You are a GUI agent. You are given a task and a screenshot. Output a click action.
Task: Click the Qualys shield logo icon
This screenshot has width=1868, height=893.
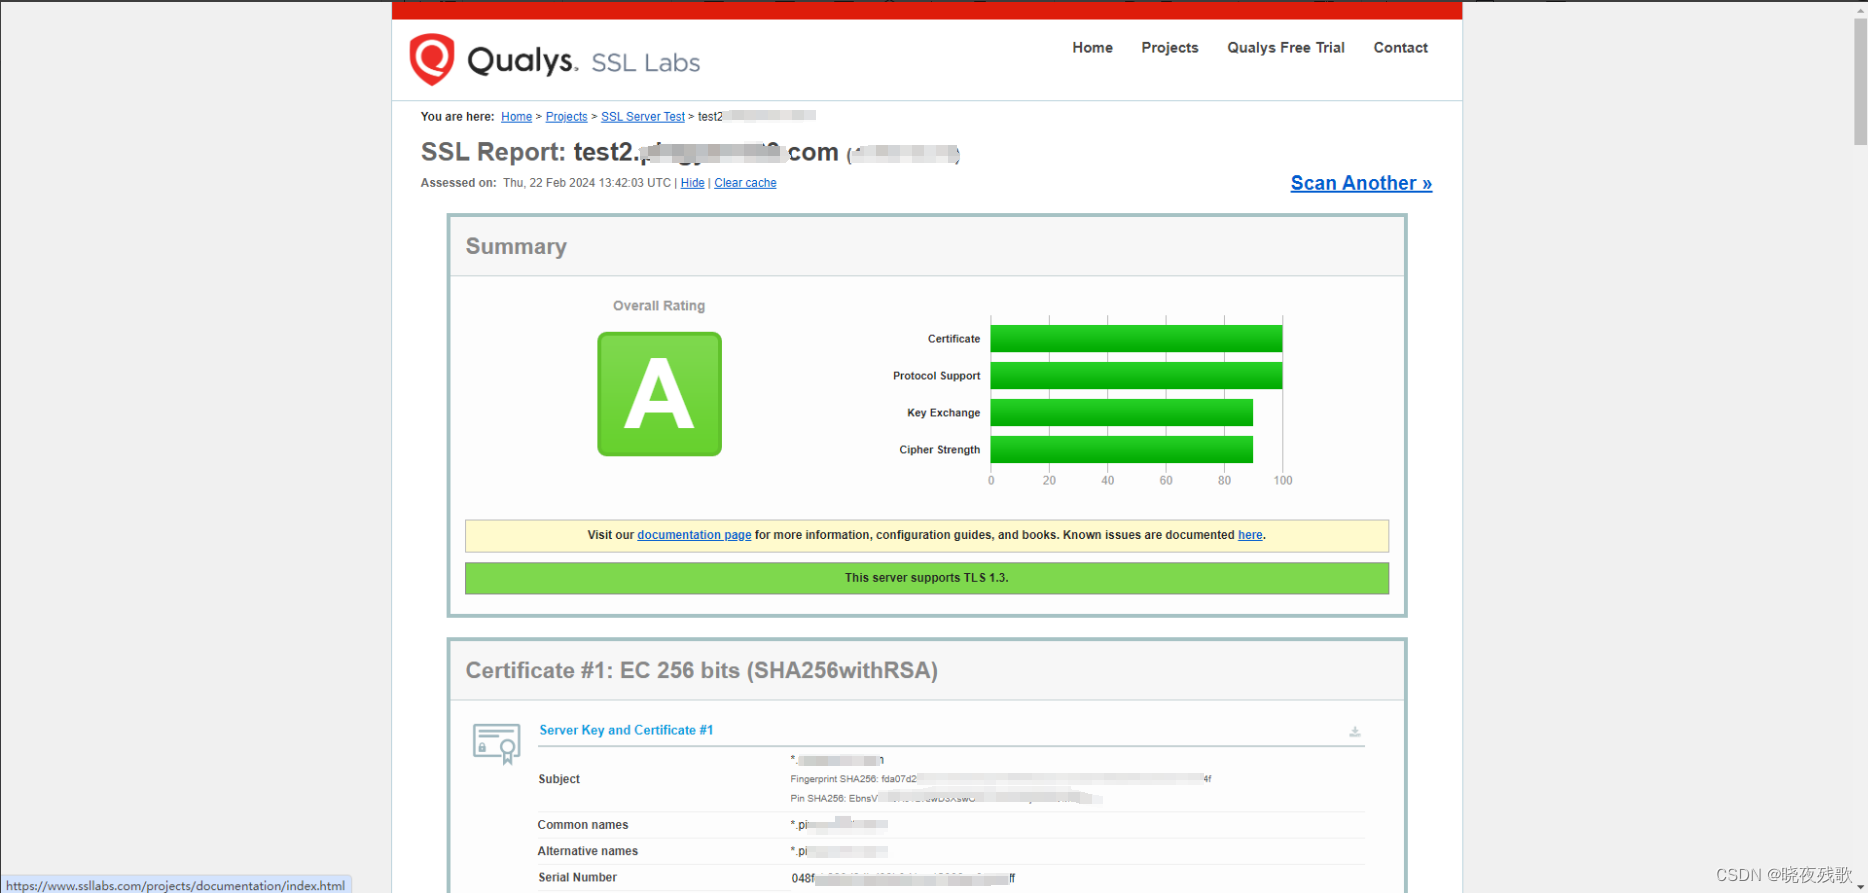click(x=432, y=59)
